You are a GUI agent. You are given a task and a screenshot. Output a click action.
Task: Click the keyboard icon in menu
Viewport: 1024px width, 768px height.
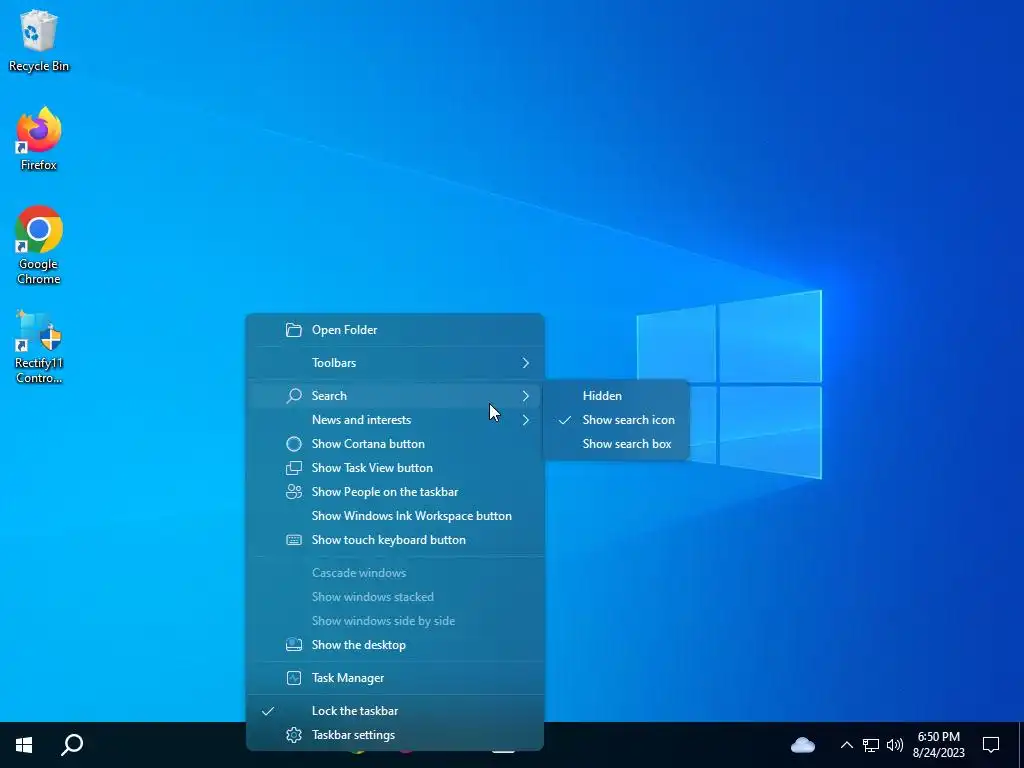tap(294, 540)
